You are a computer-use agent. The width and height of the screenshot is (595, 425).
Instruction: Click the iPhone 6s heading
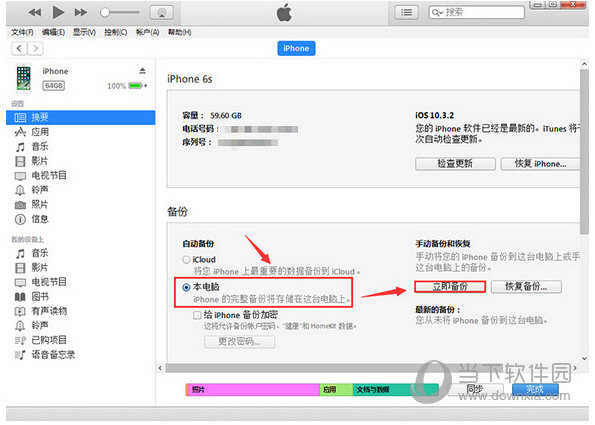(x=190, y=79)
